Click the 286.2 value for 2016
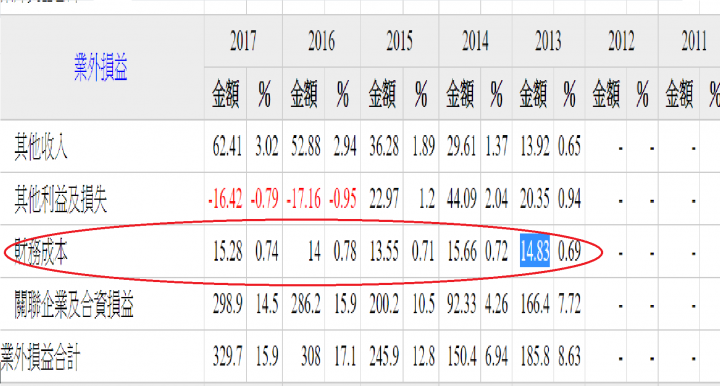Image resolution: width=720 pixels, height=386 pixels. [x=306, y=304]
